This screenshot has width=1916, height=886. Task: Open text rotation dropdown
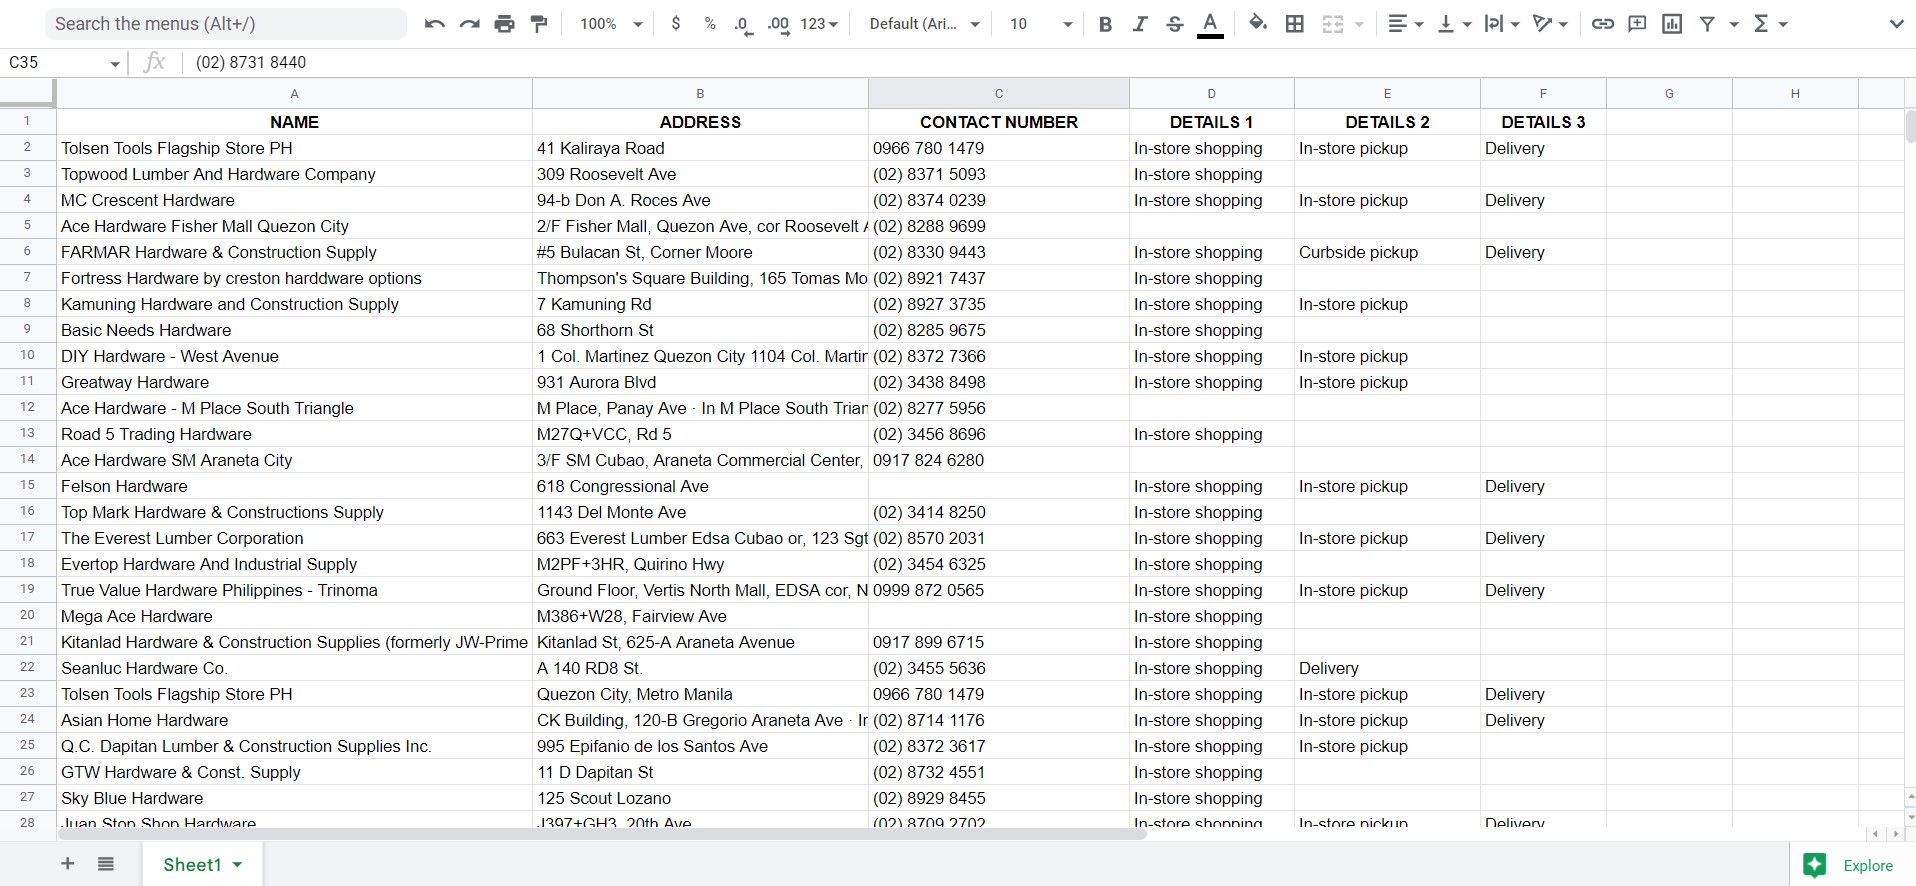click(x=1550, y=24)
